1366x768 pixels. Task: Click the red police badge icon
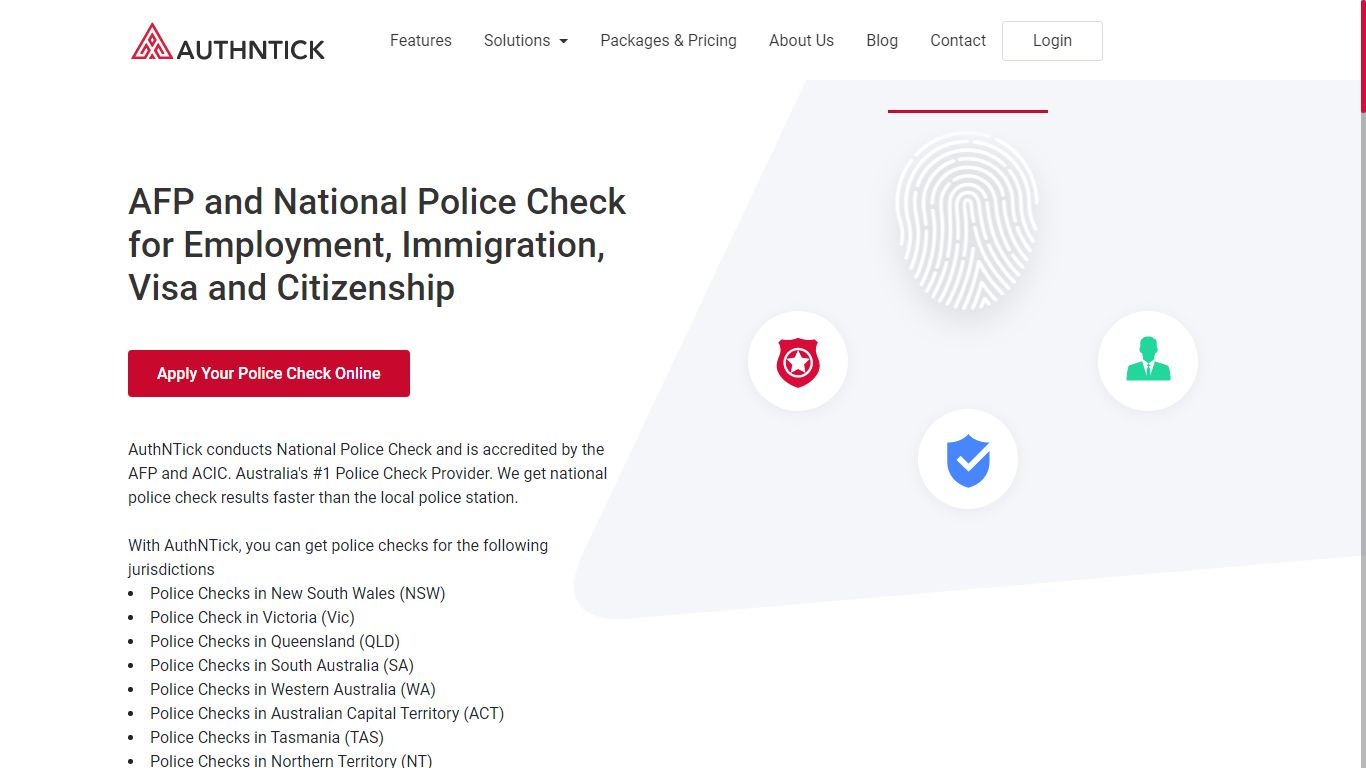click(798, 362)
